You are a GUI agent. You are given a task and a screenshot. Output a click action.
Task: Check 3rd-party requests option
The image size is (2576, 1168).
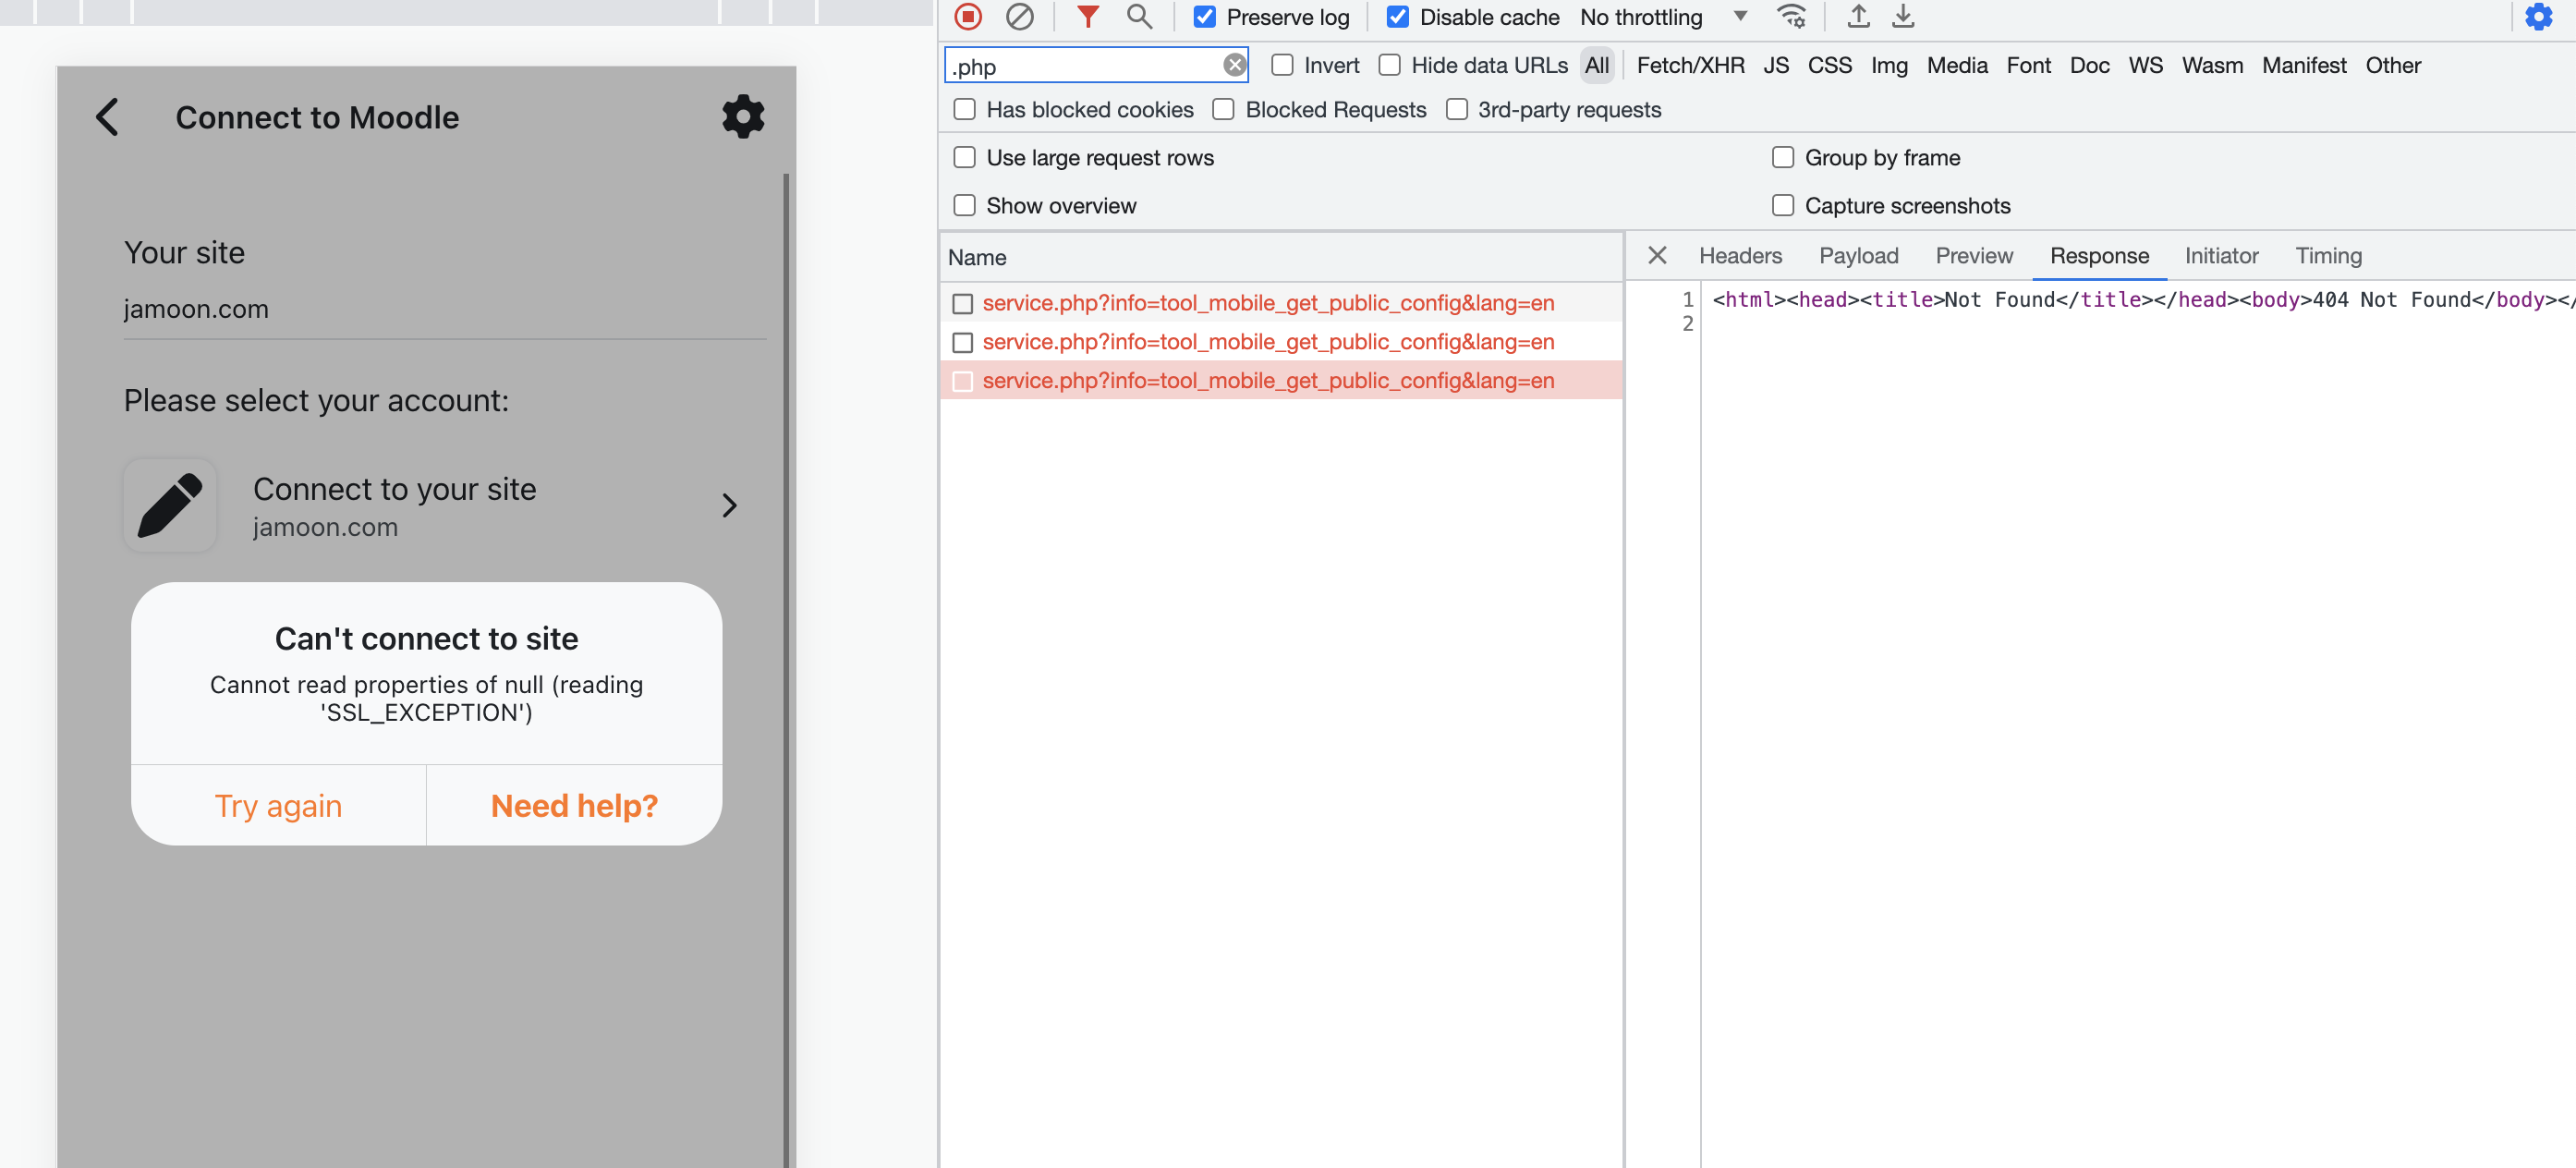[1456, 110]
